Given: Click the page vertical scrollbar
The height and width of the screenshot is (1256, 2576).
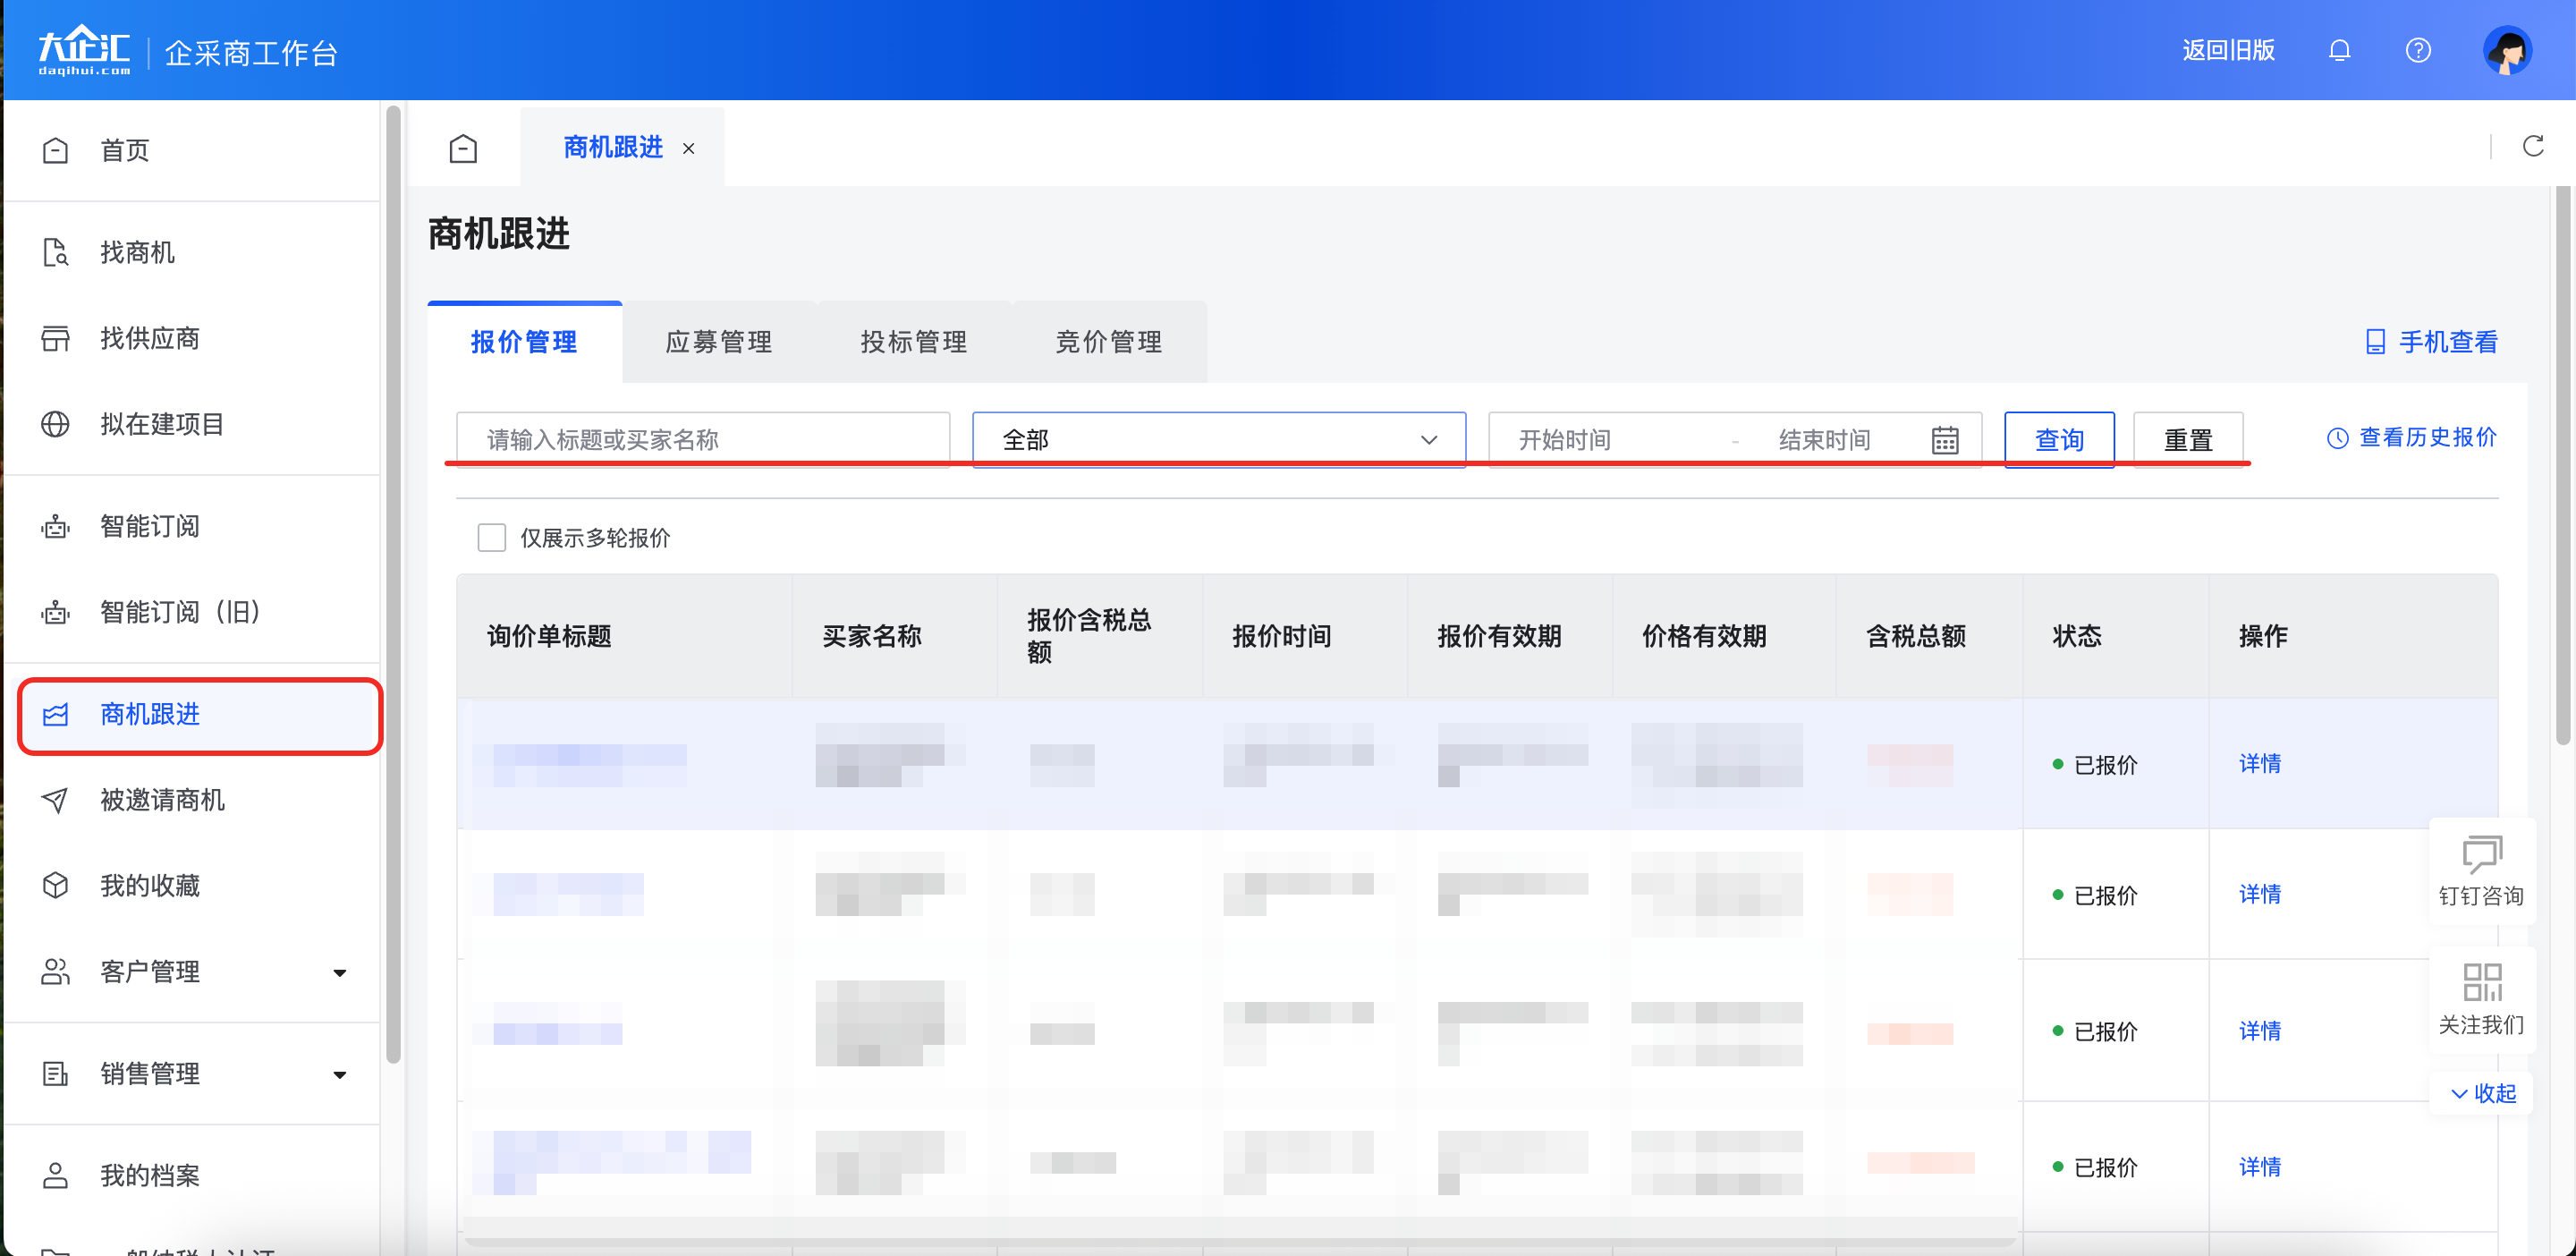Looking at the screenshot, I should 2562,465.
